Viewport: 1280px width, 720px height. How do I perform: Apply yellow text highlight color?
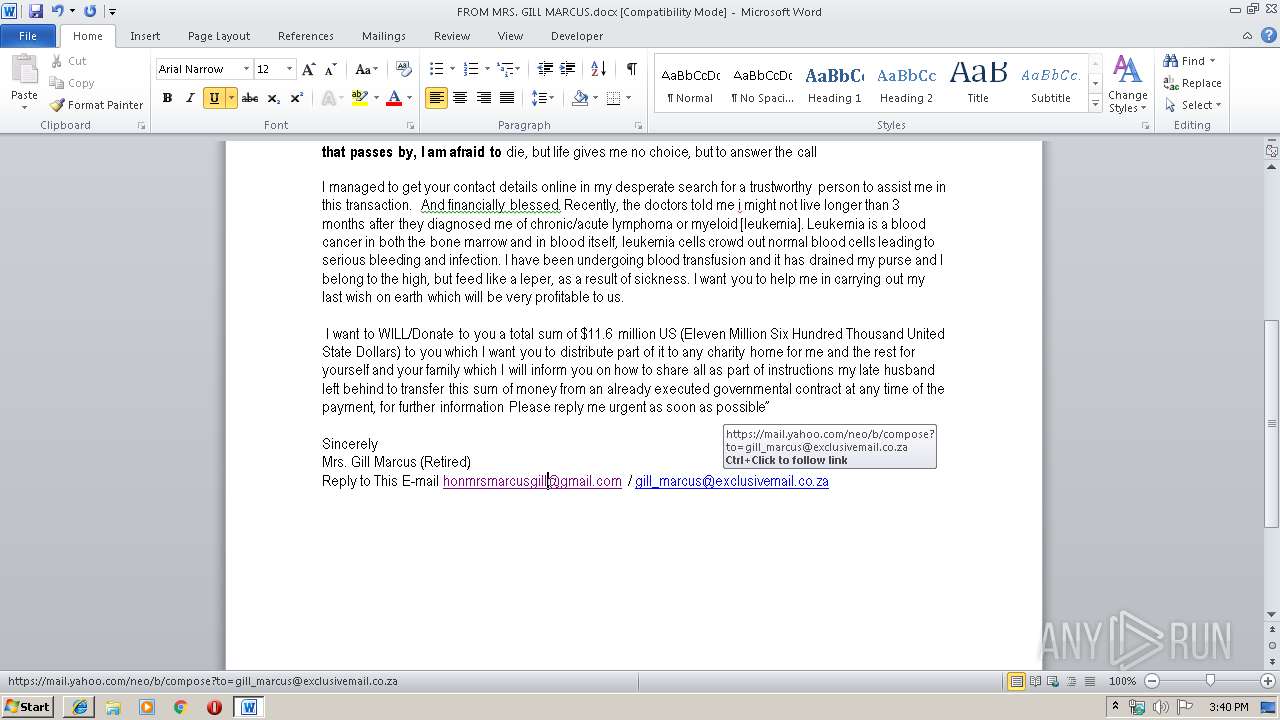[360, 98]
